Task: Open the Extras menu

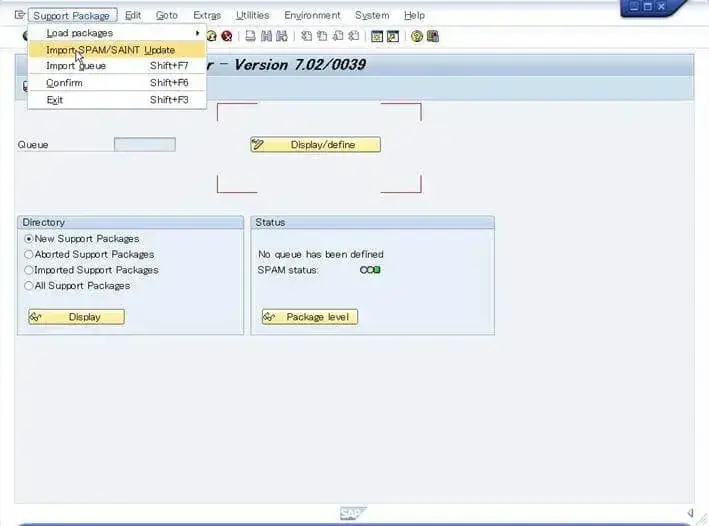Action: (x=207, y=15)
